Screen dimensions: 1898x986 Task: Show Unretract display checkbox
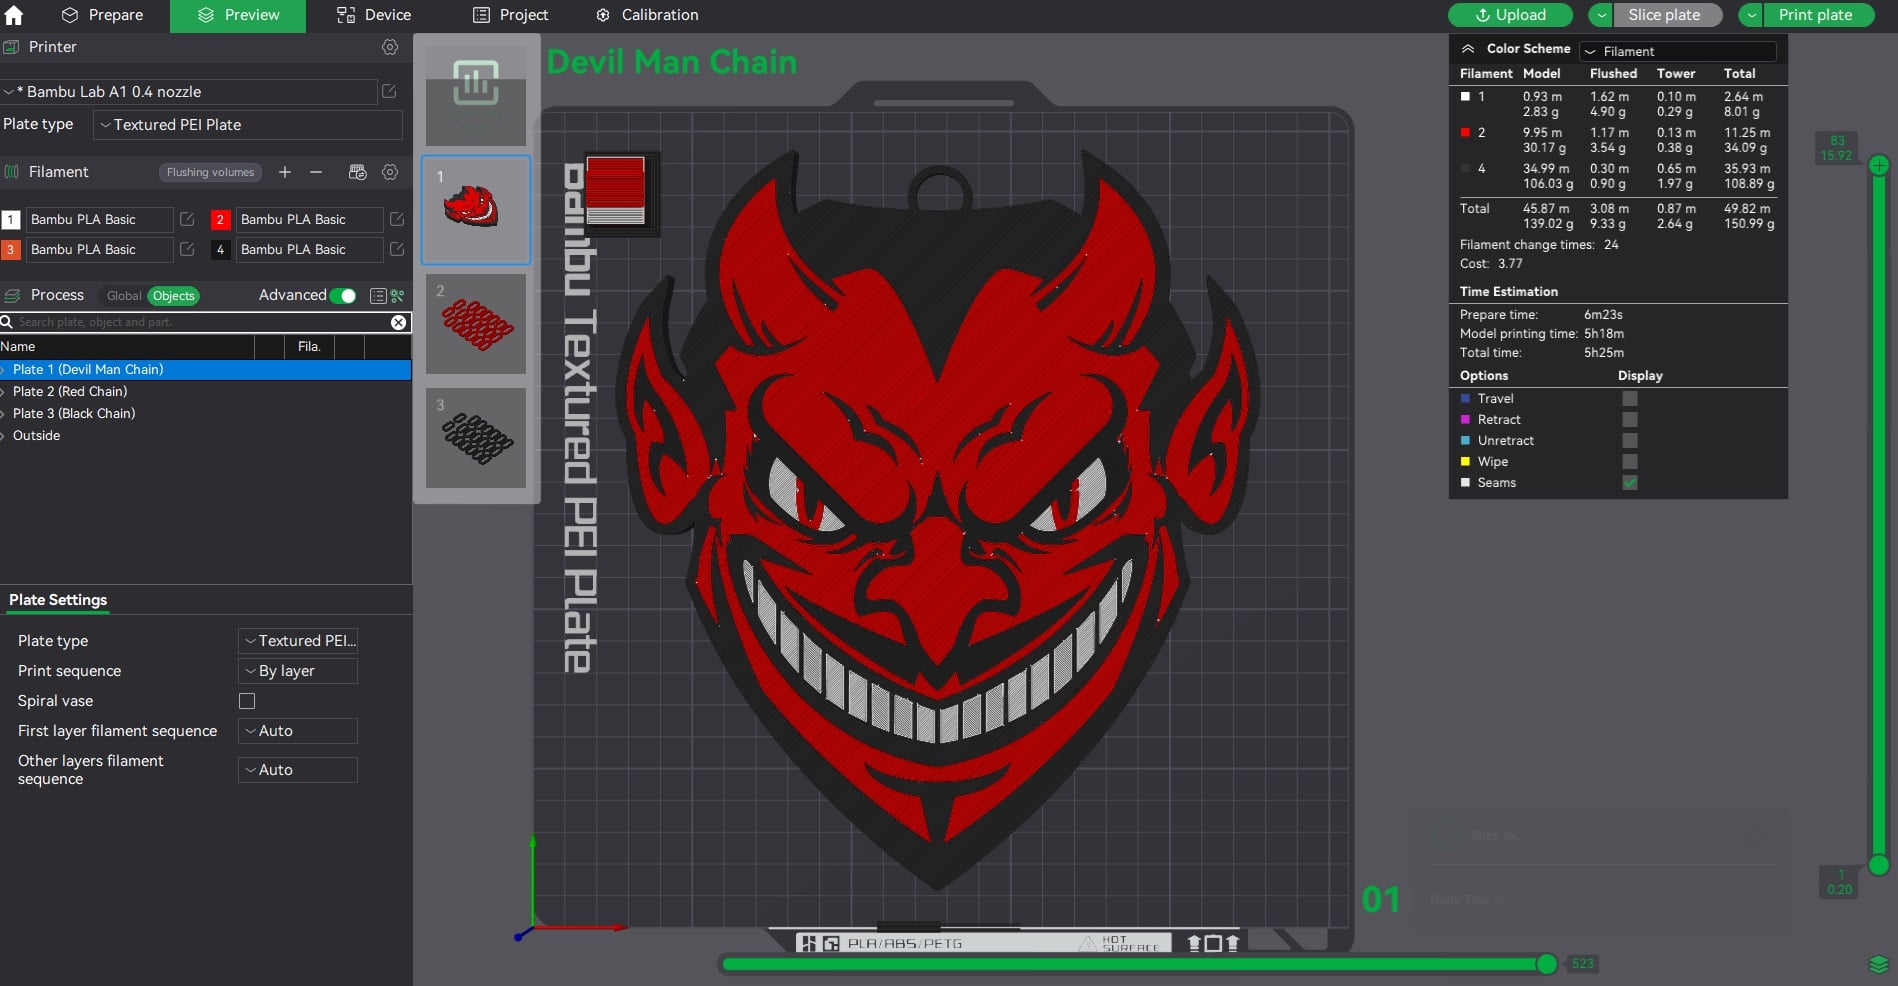pos(1630,440)
